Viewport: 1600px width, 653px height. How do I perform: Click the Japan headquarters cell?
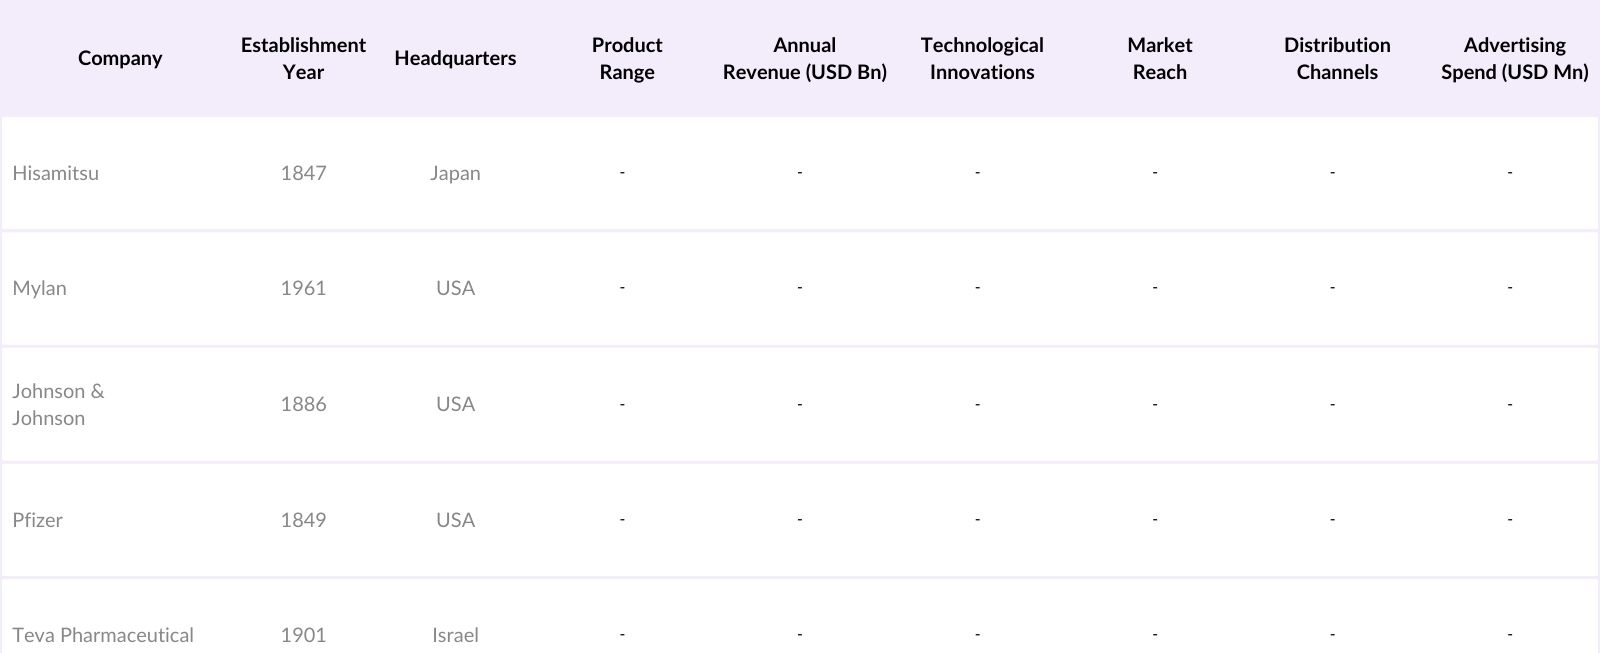pos(455,173)
